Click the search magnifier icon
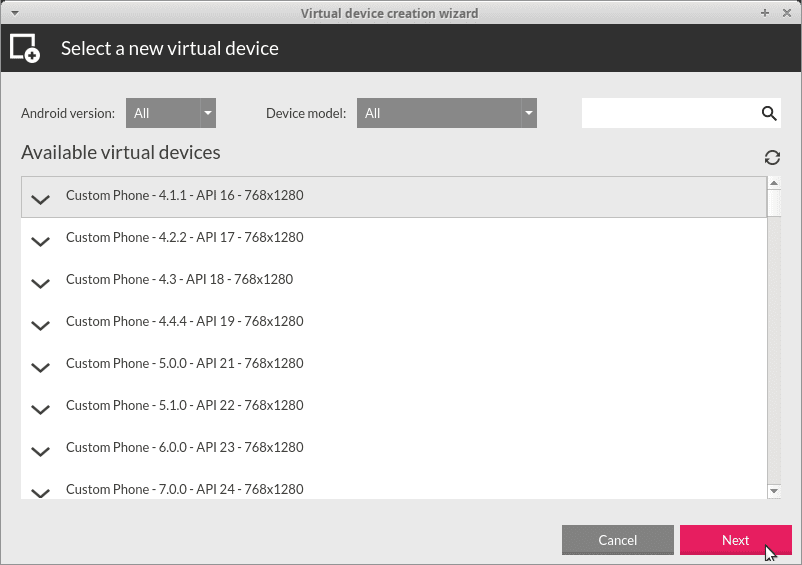The height and width of the screenshot is (565, 802). tap(769, 113)
